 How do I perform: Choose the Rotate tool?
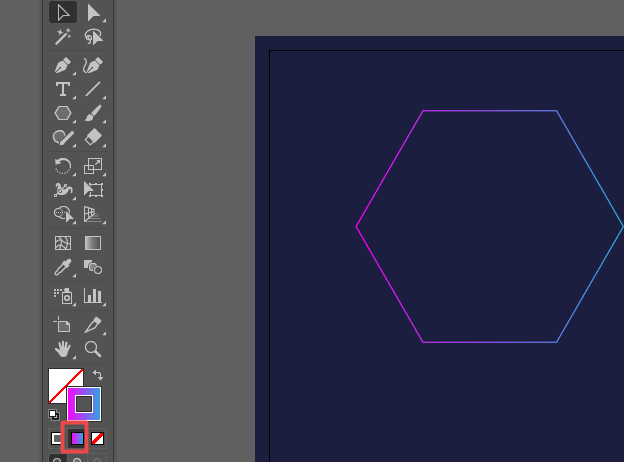point(63,166)
